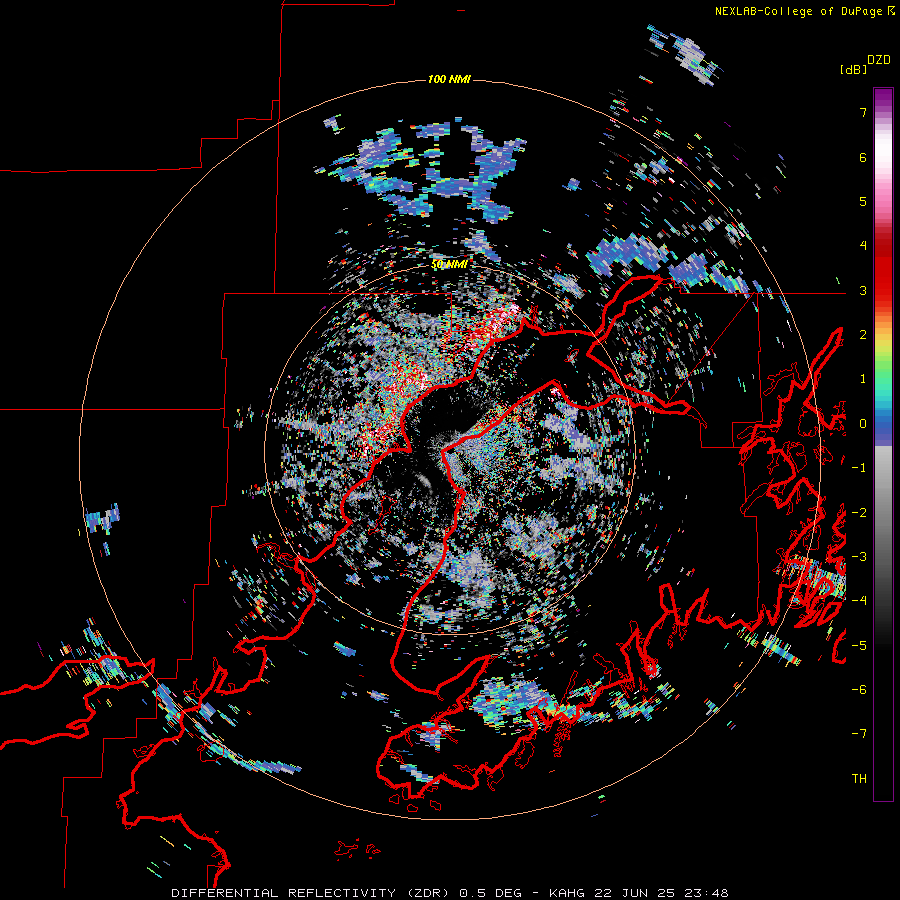Select the 100 NMI range ring label

click(449, 79)
